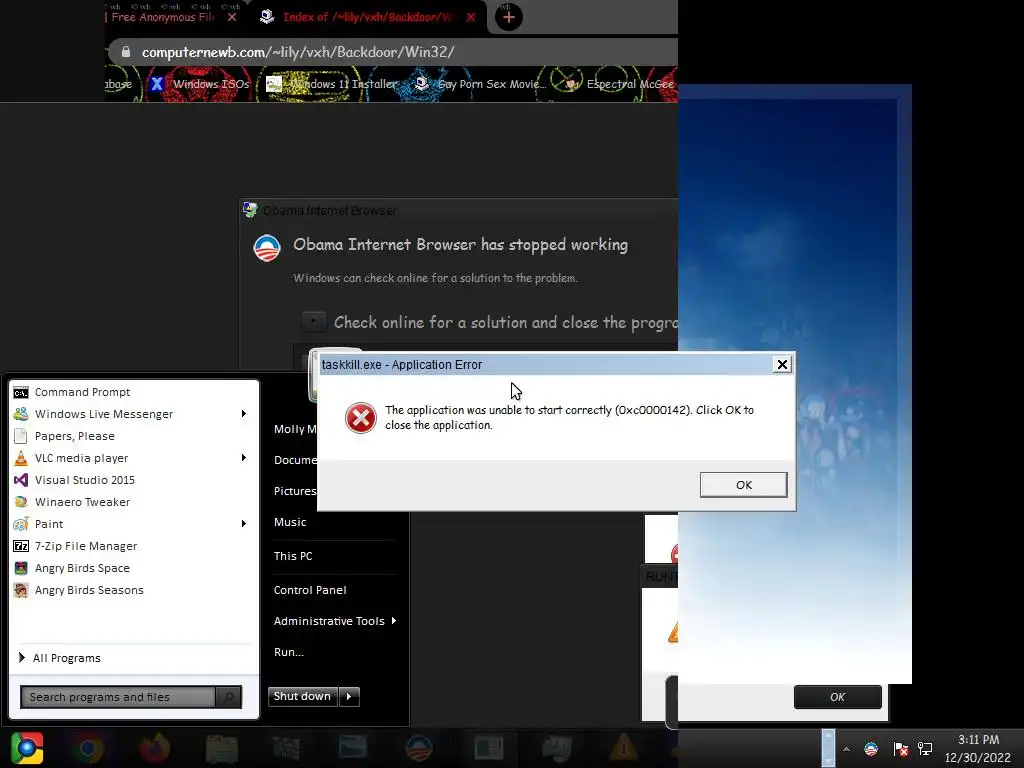Close the Free Anonymous File tab
This screenshot has width=1024, height=768.
pos(232,17)
